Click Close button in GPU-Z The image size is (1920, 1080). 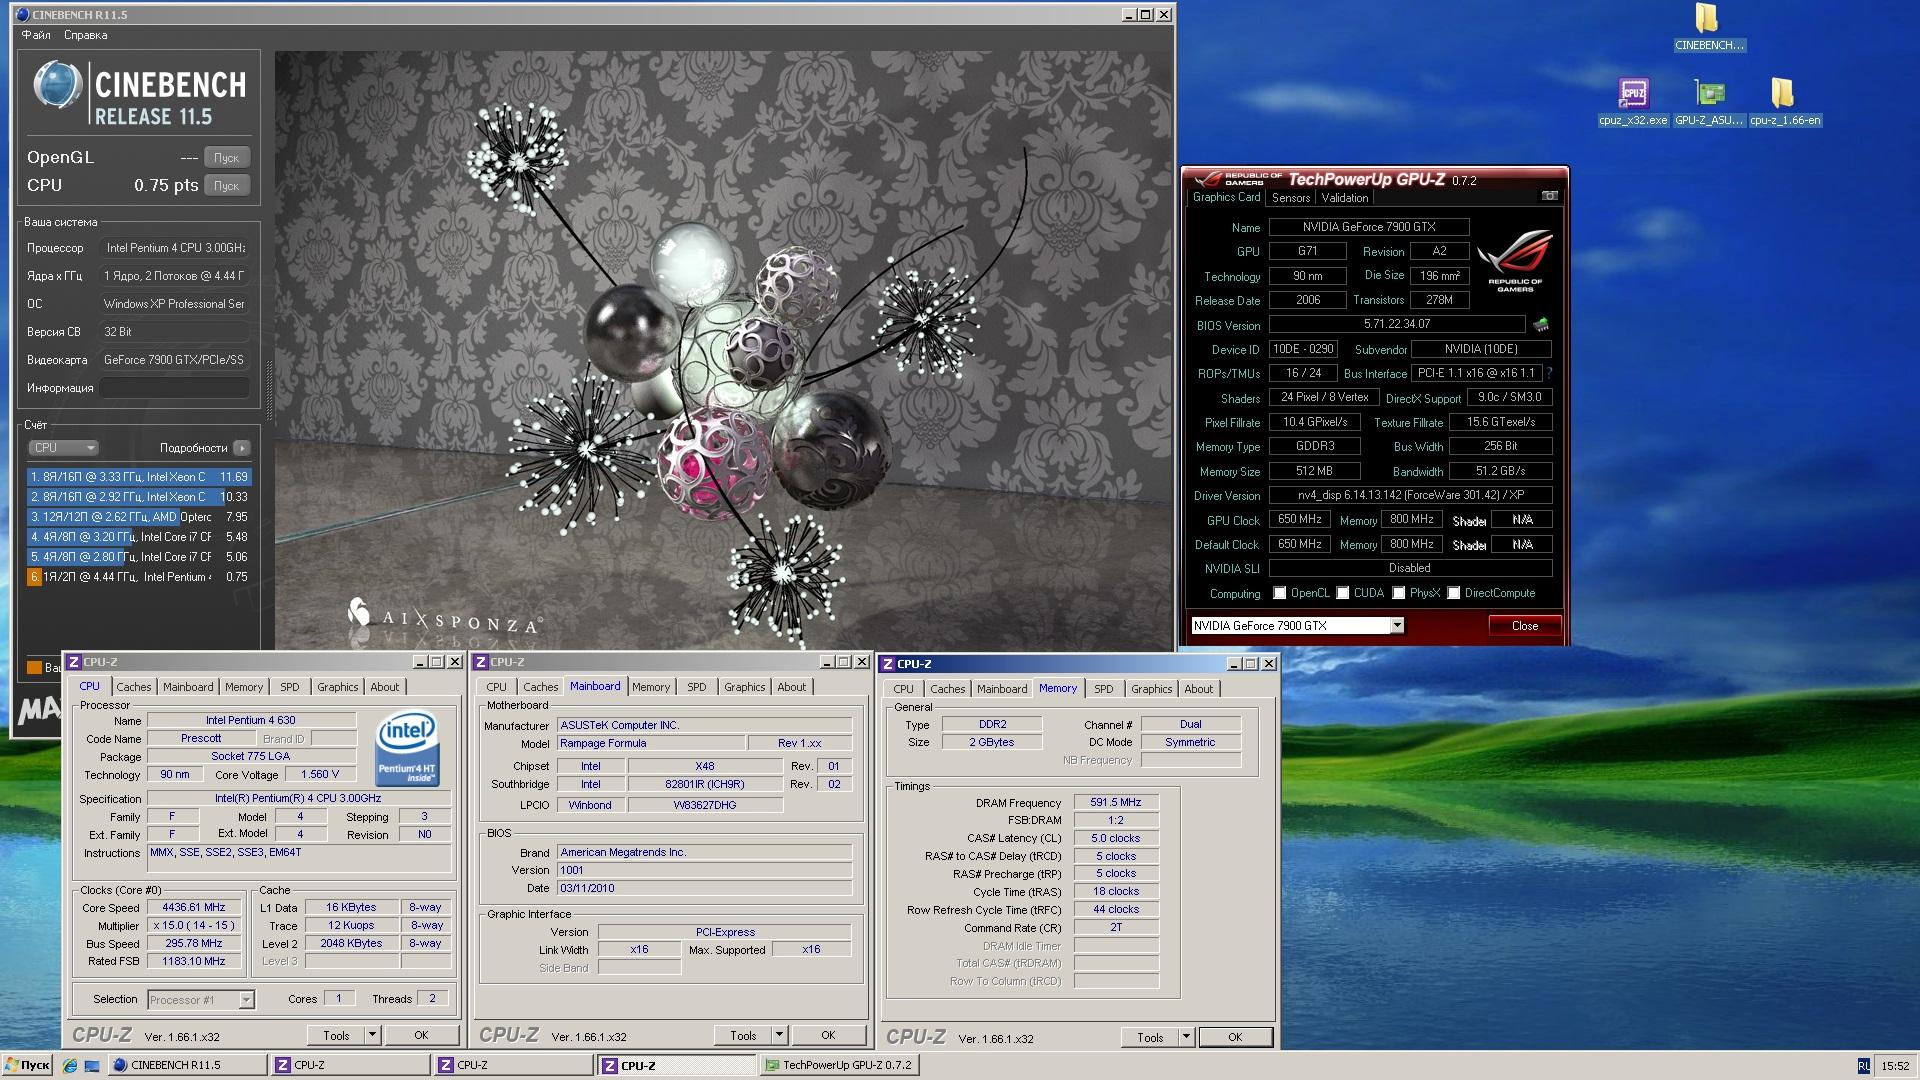click(1525, 626)
